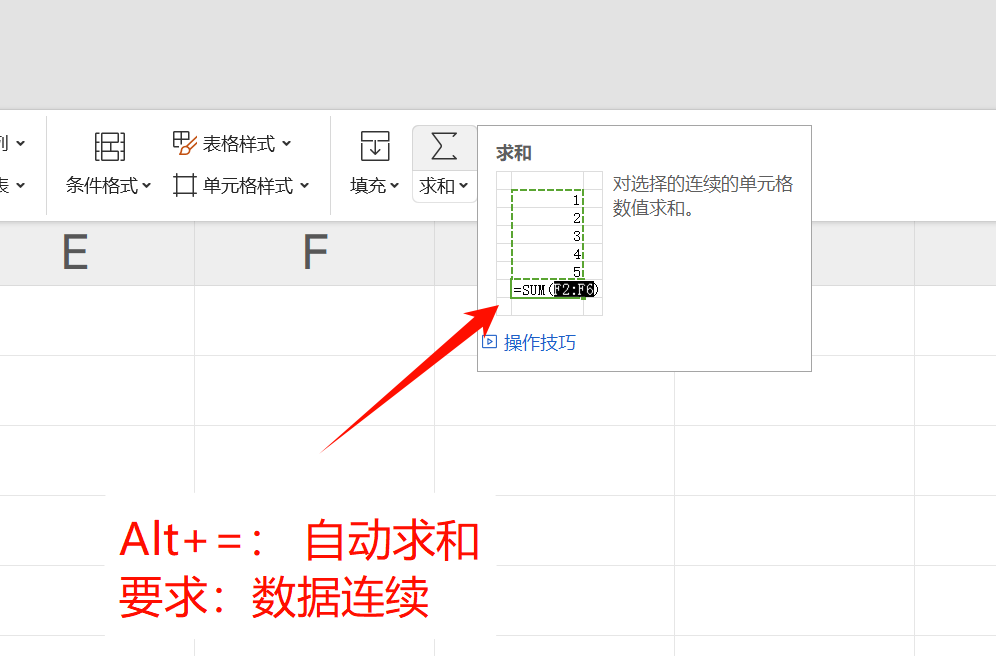Click the SUM example thumbnail in tooltip
The width and height of the screenshot is (996, 656).
549,243
